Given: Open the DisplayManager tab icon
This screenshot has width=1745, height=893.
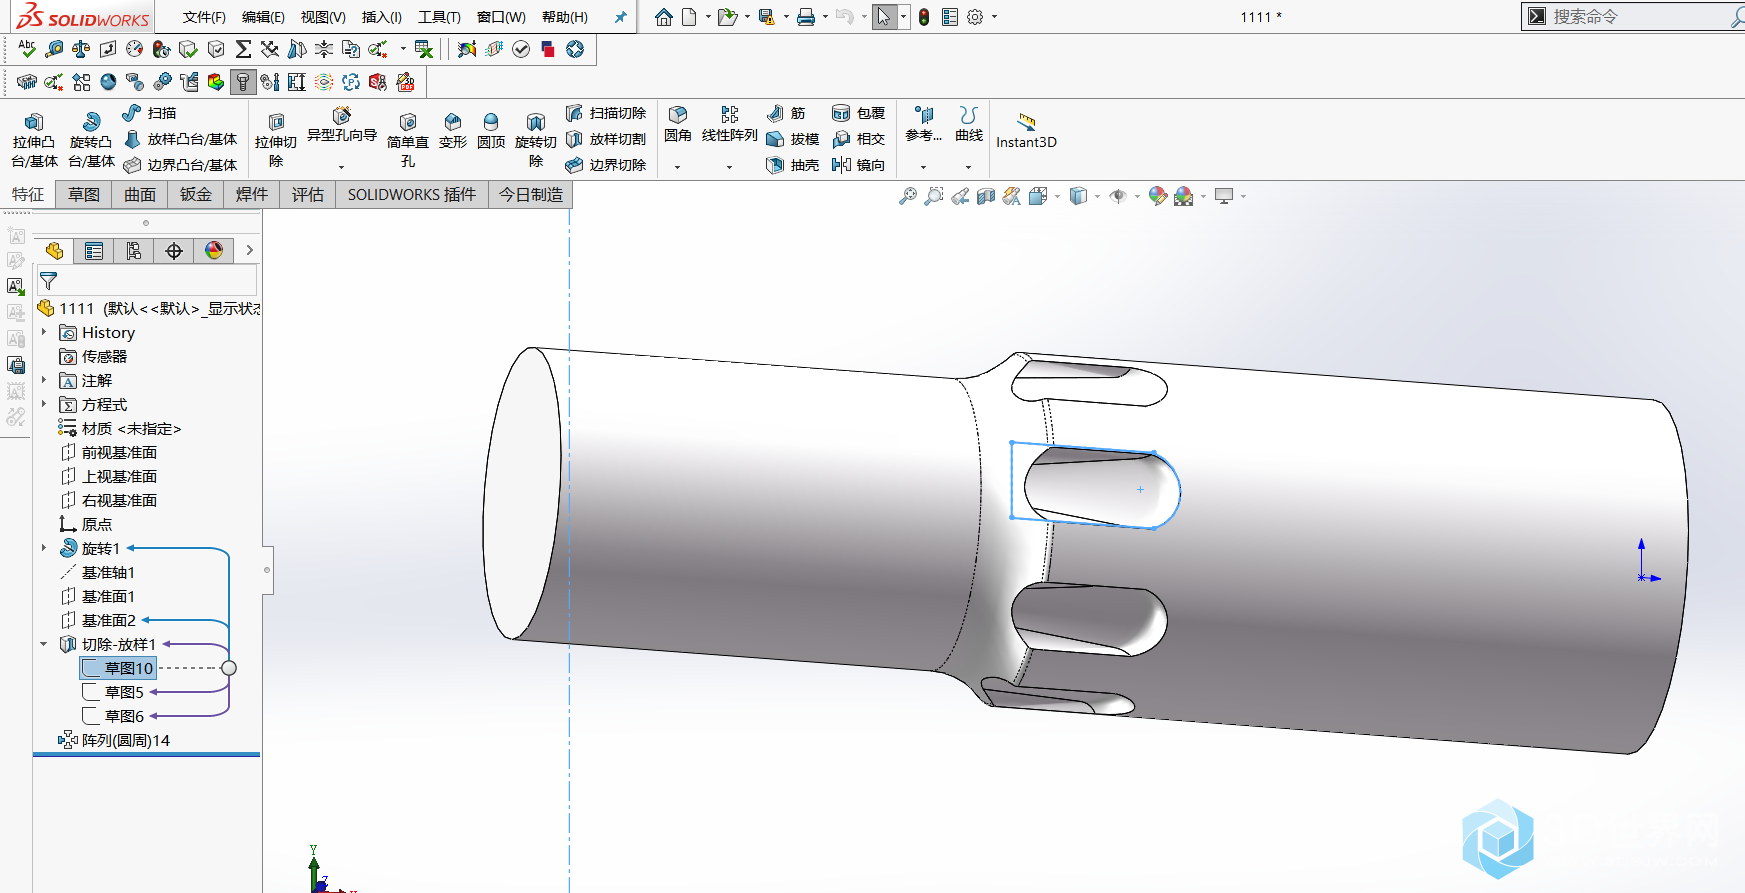Looking at the screenshot, I should (214, 251).
